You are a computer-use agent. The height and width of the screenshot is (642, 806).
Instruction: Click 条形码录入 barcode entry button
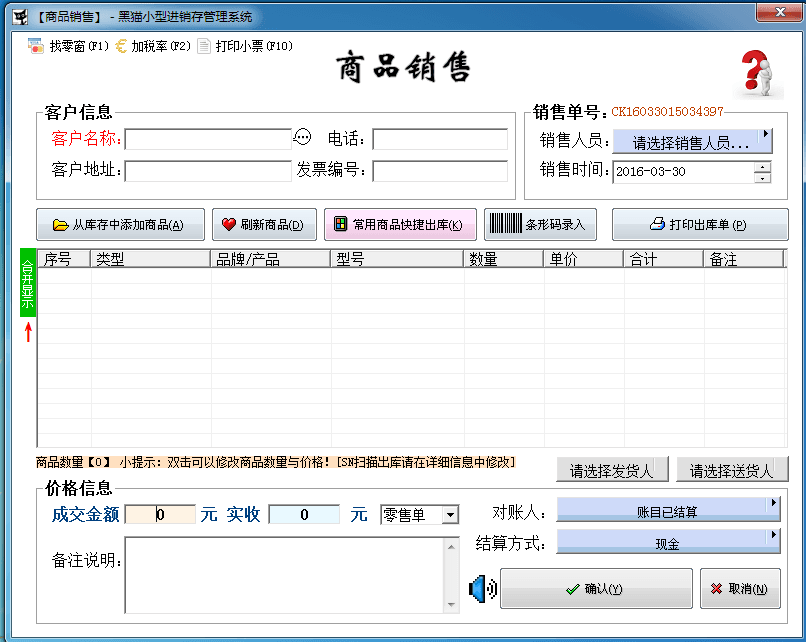541,225
